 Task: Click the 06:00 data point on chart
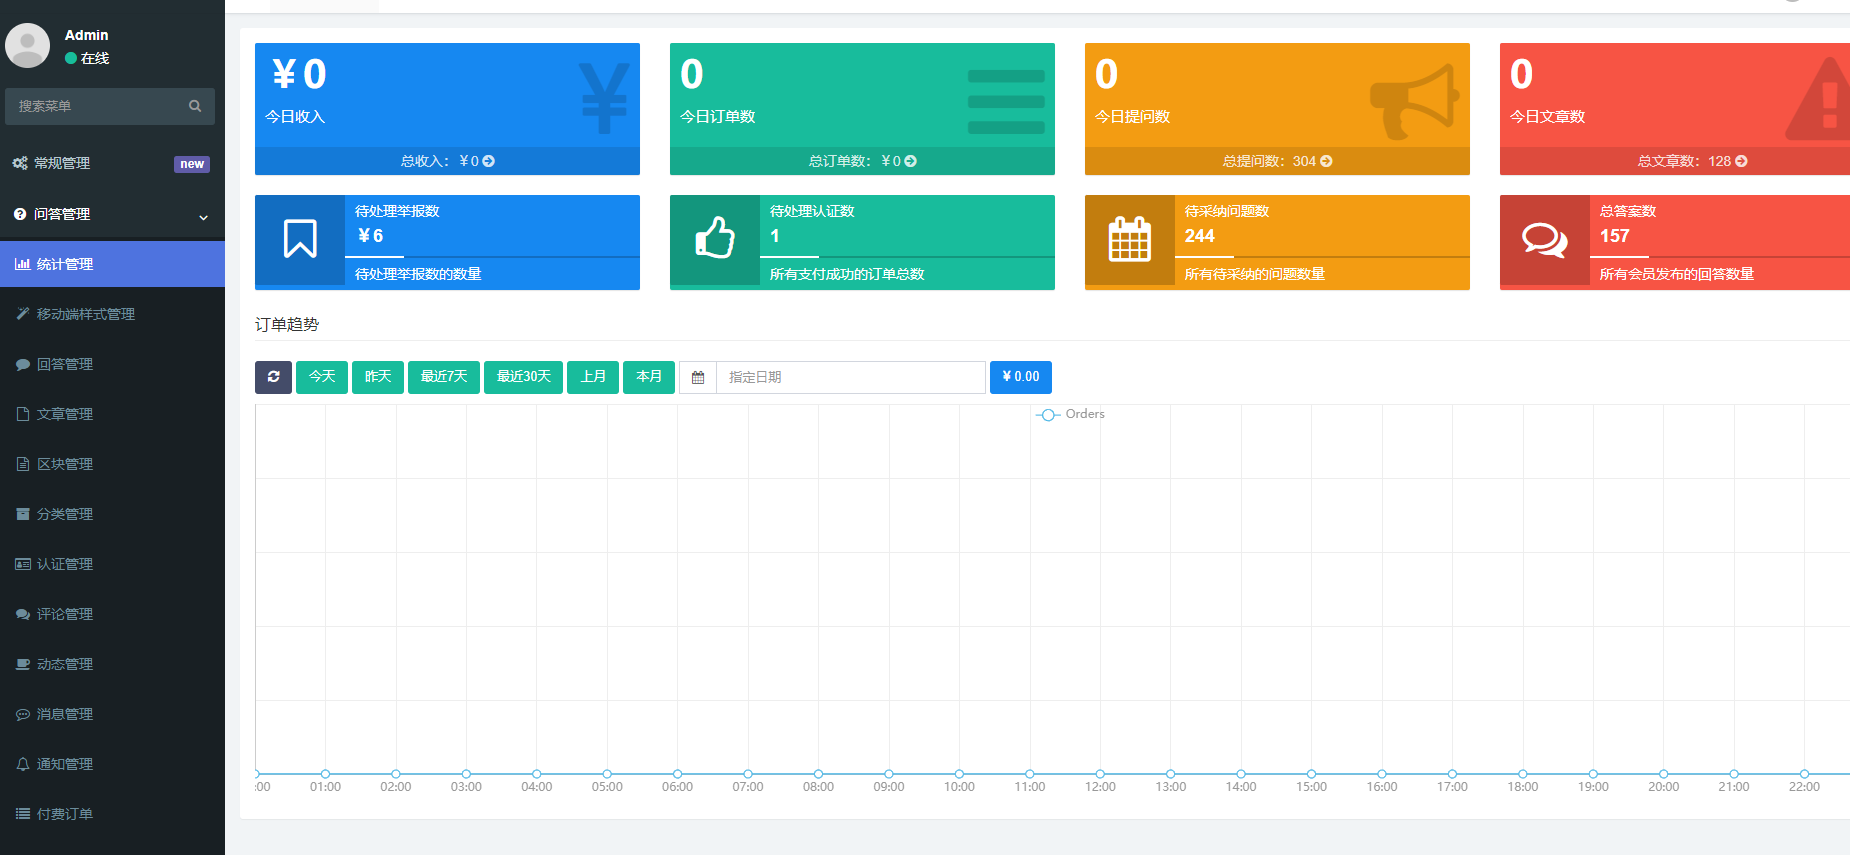pos(677,774)
